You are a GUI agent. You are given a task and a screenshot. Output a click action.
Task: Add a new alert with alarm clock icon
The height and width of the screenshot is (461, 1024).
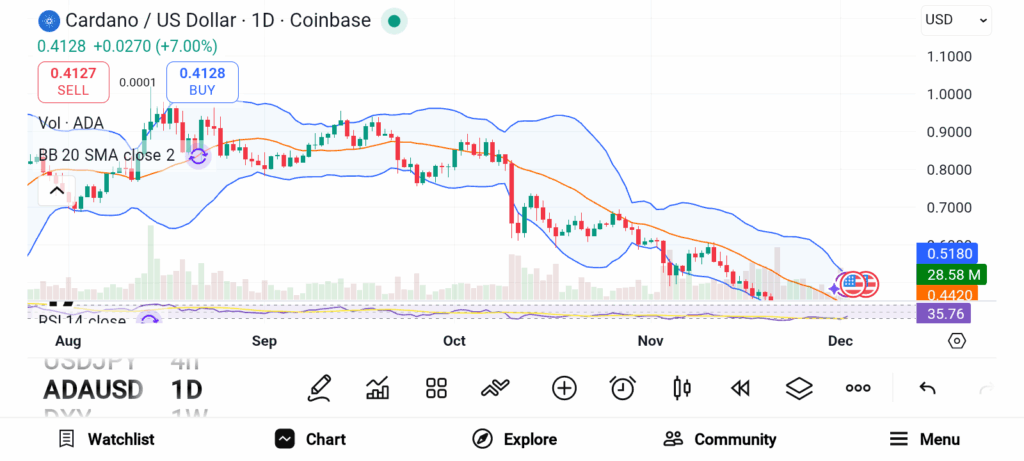point(623,388)
